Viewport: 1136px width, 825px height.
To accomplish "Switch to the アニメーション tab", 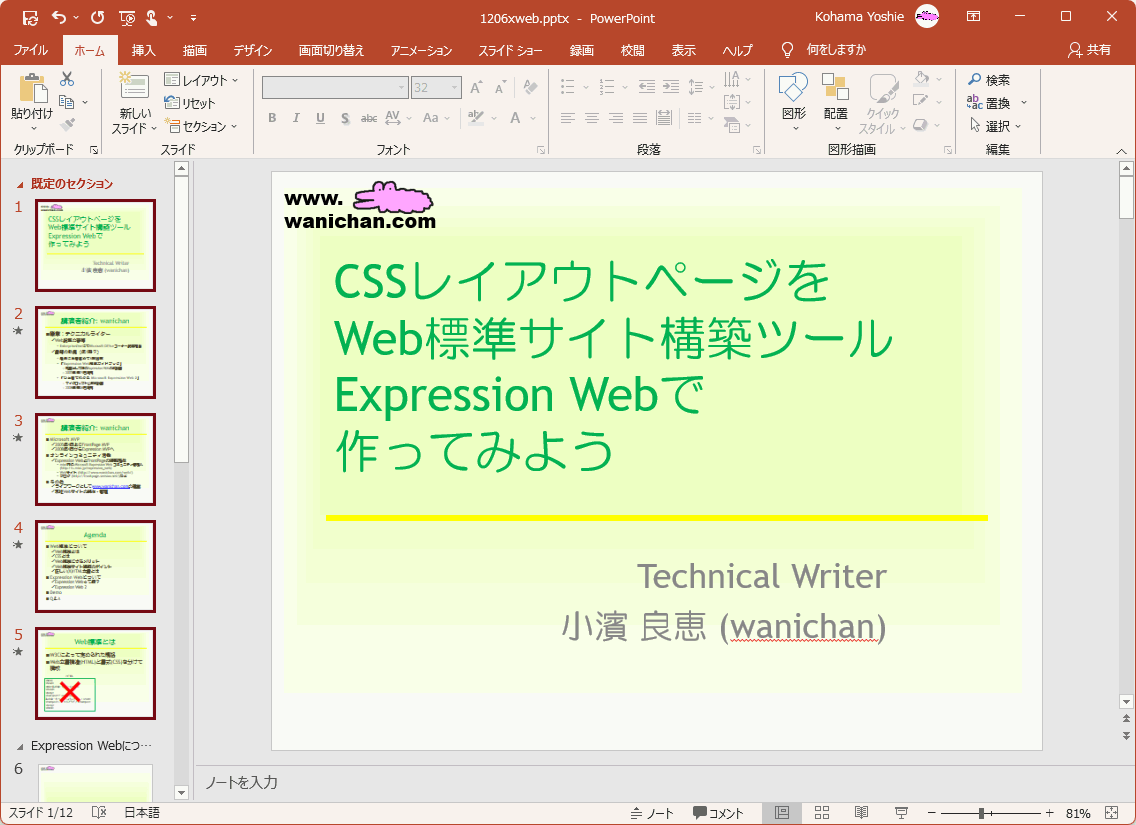I will point(421,50).
